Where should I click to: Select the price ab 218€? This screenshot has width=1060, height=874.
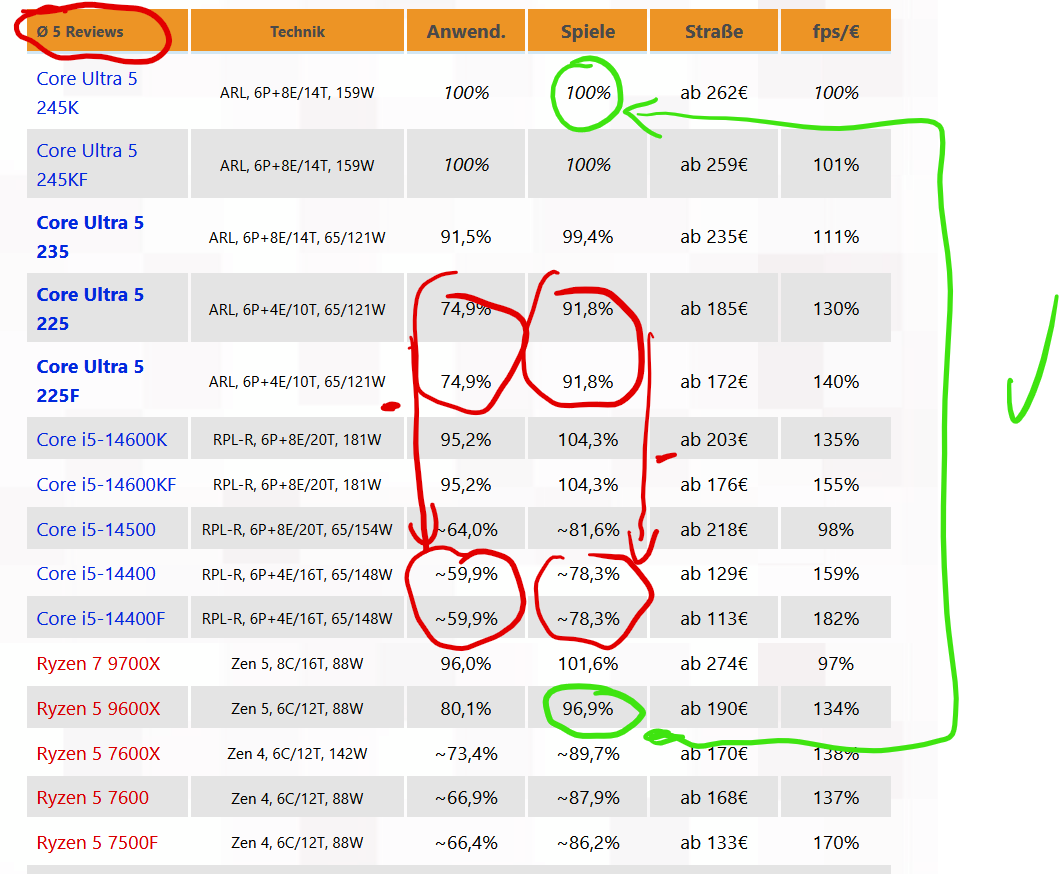pyautogui.click(x=714, y=530)
